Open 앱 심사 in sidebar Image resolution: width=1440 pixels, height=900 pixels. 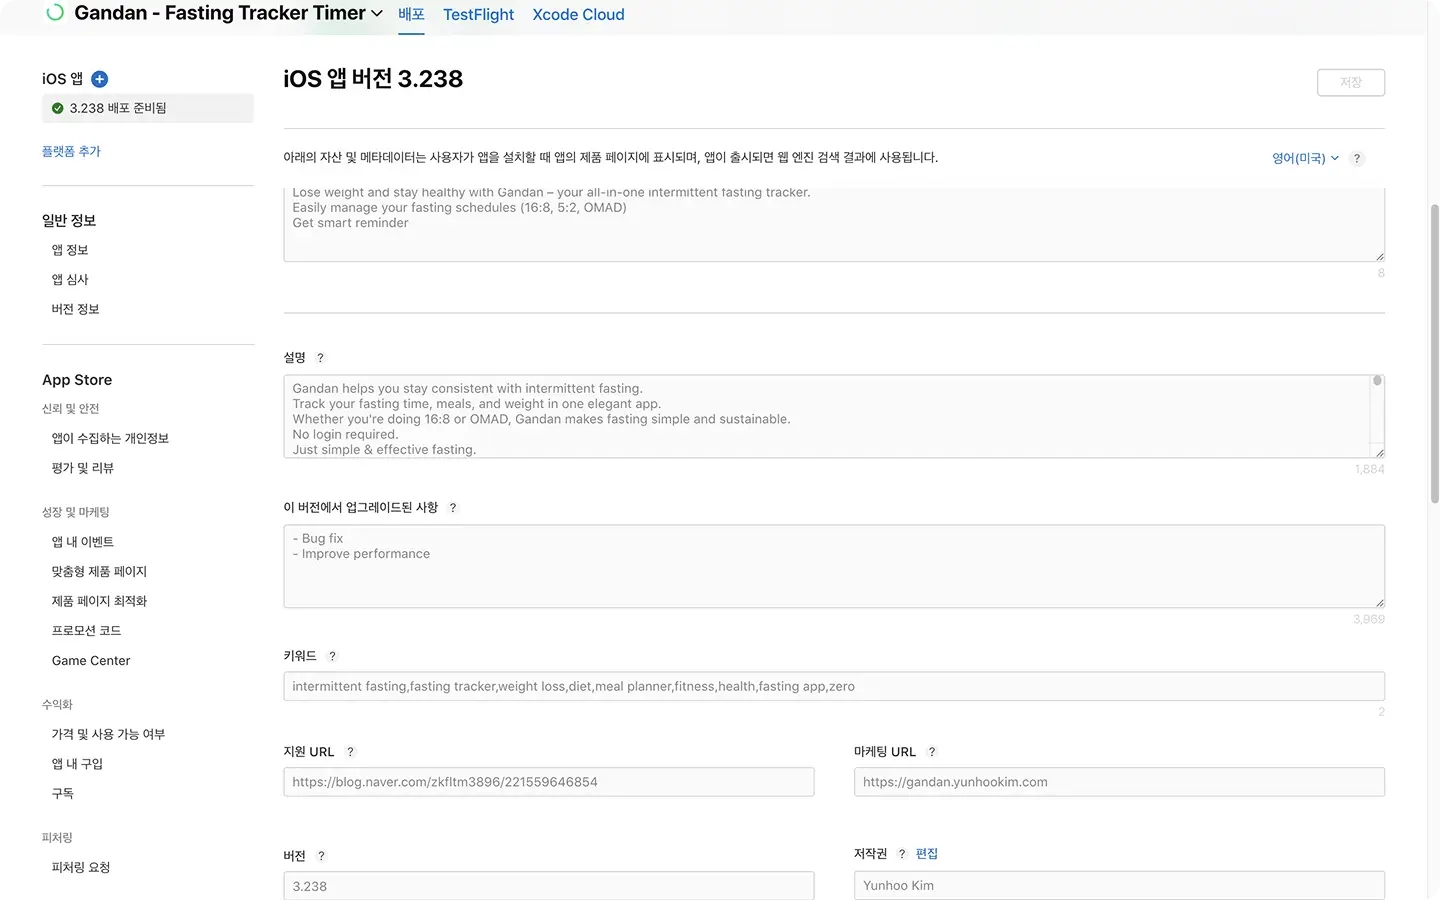click(70, 280)
